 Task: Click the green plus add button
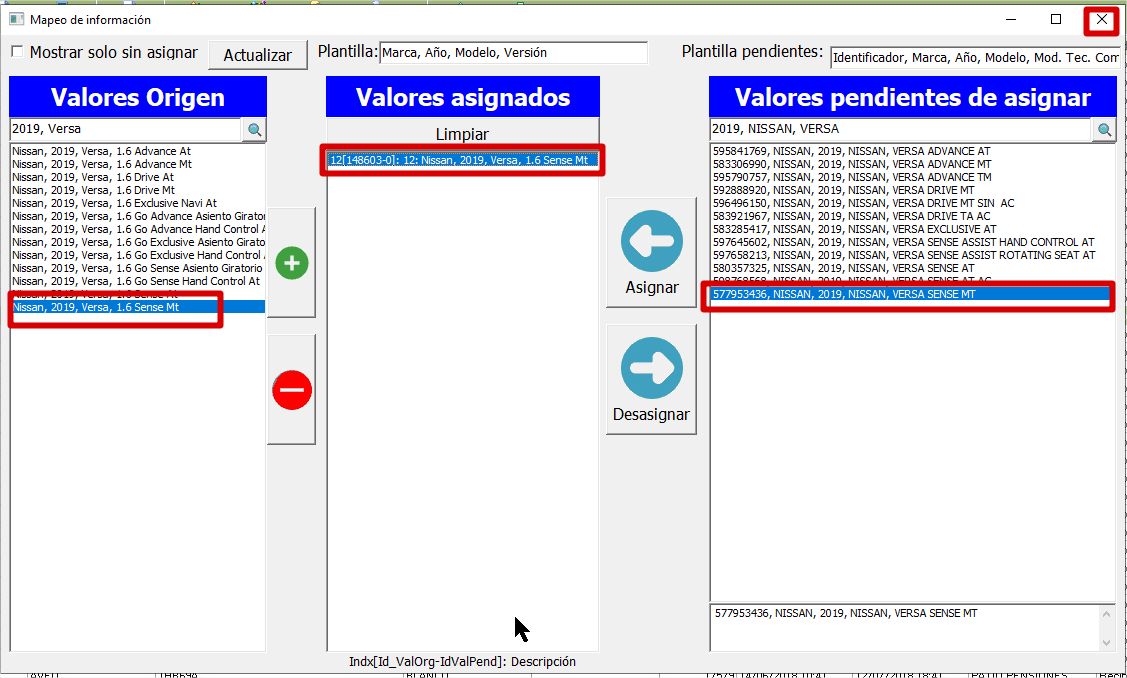tap(291, 263)
